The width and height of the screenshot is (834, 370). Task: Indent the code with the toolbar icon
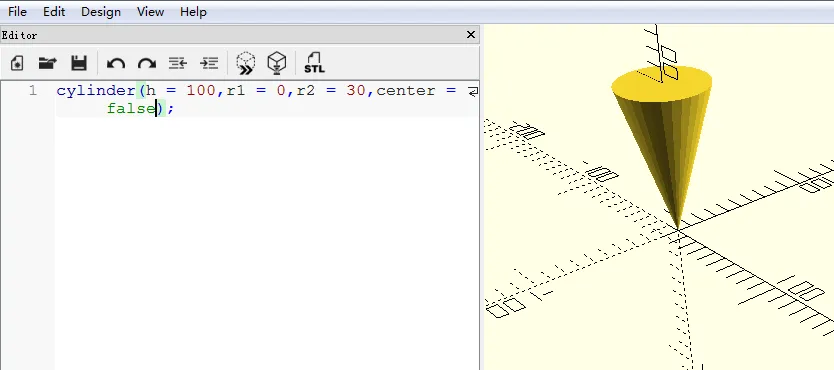[x=209, y=63]
